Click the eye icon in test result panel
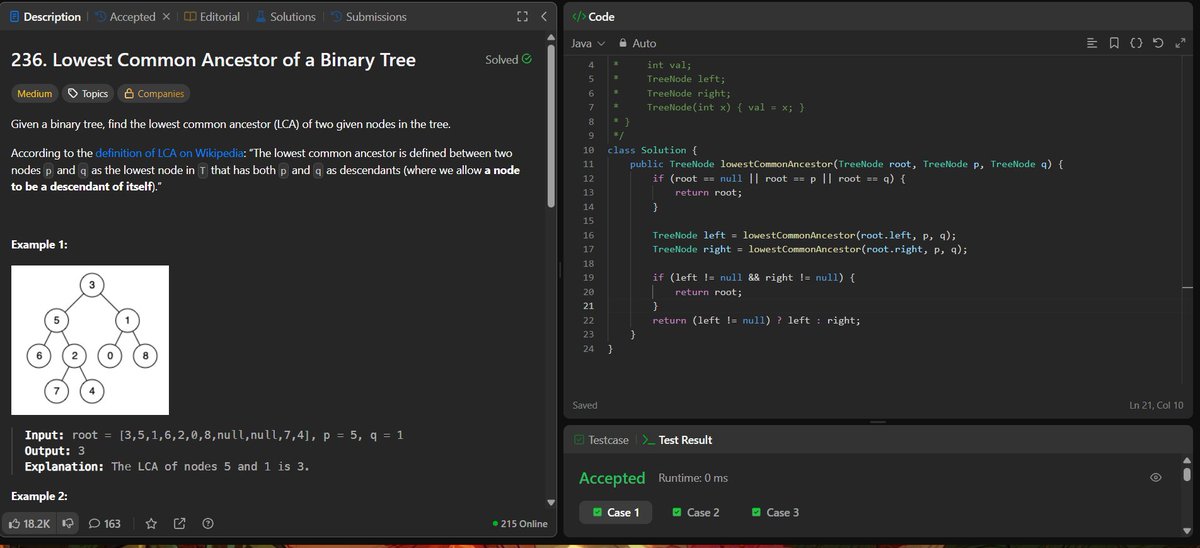The height and width of the screenshot is (548, 1200). (1156, 478)
